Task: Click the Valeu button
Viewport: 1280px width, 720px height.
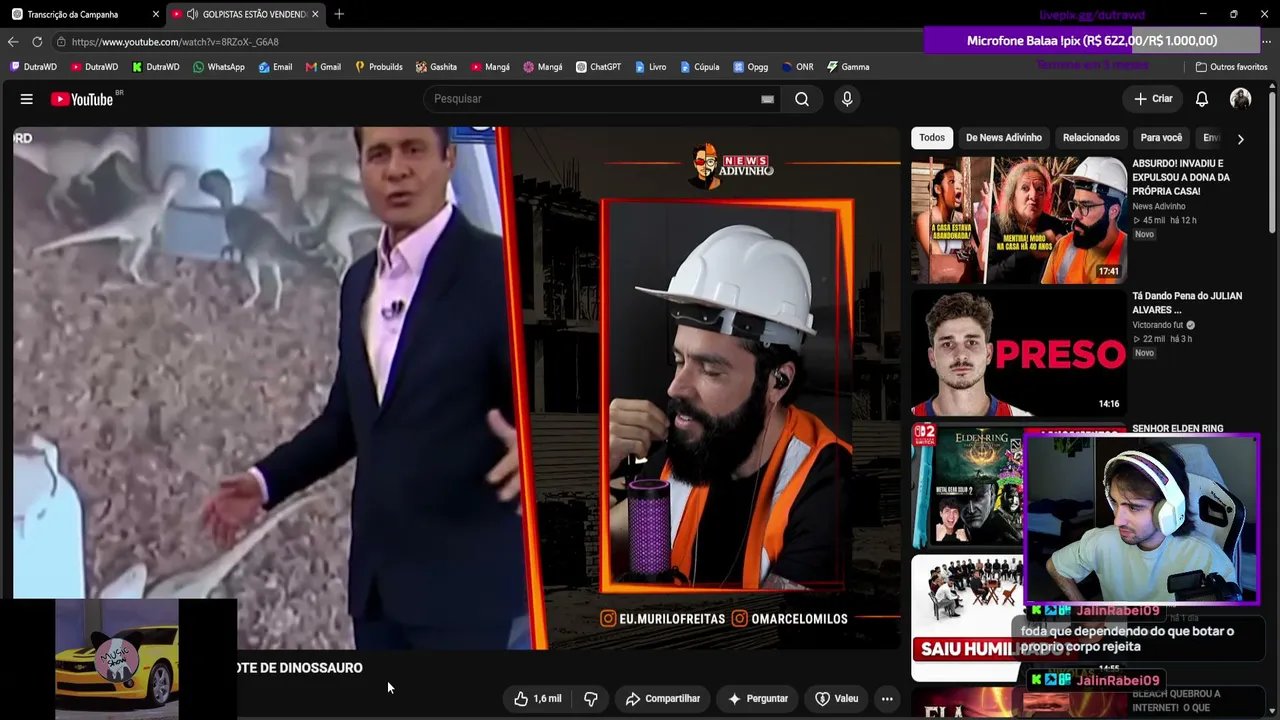Action: click(837, 699)
